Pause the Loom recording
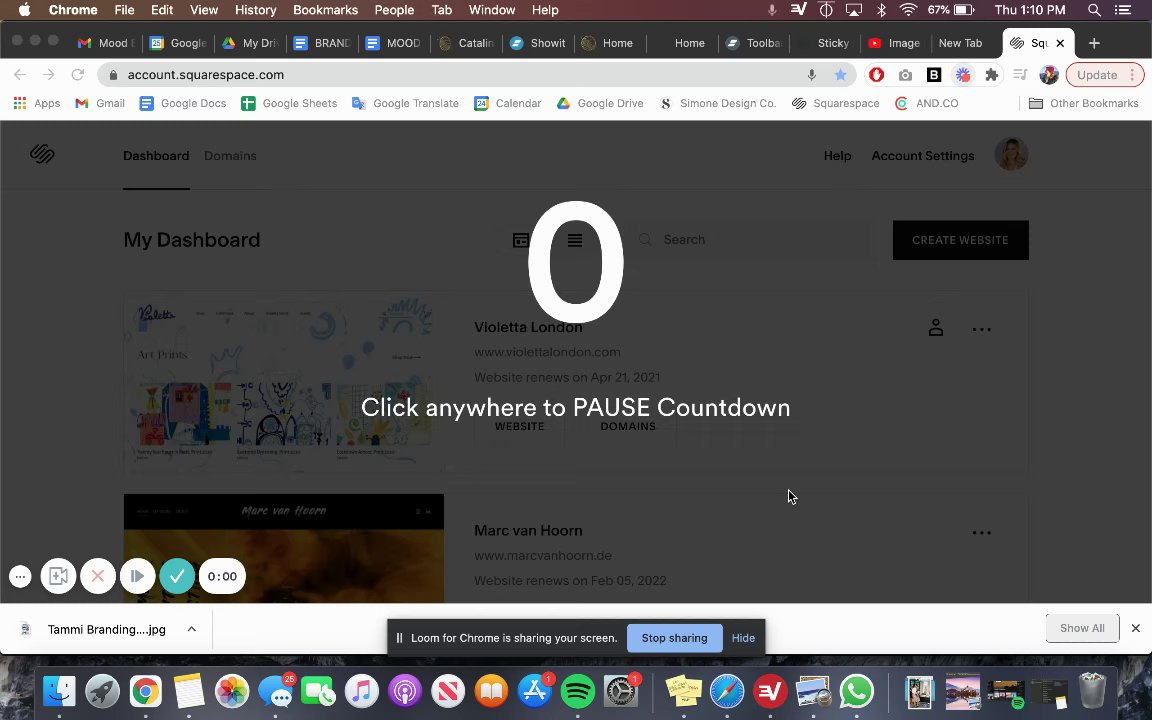This screenshot has width=1152, height=720. point(137,576)
